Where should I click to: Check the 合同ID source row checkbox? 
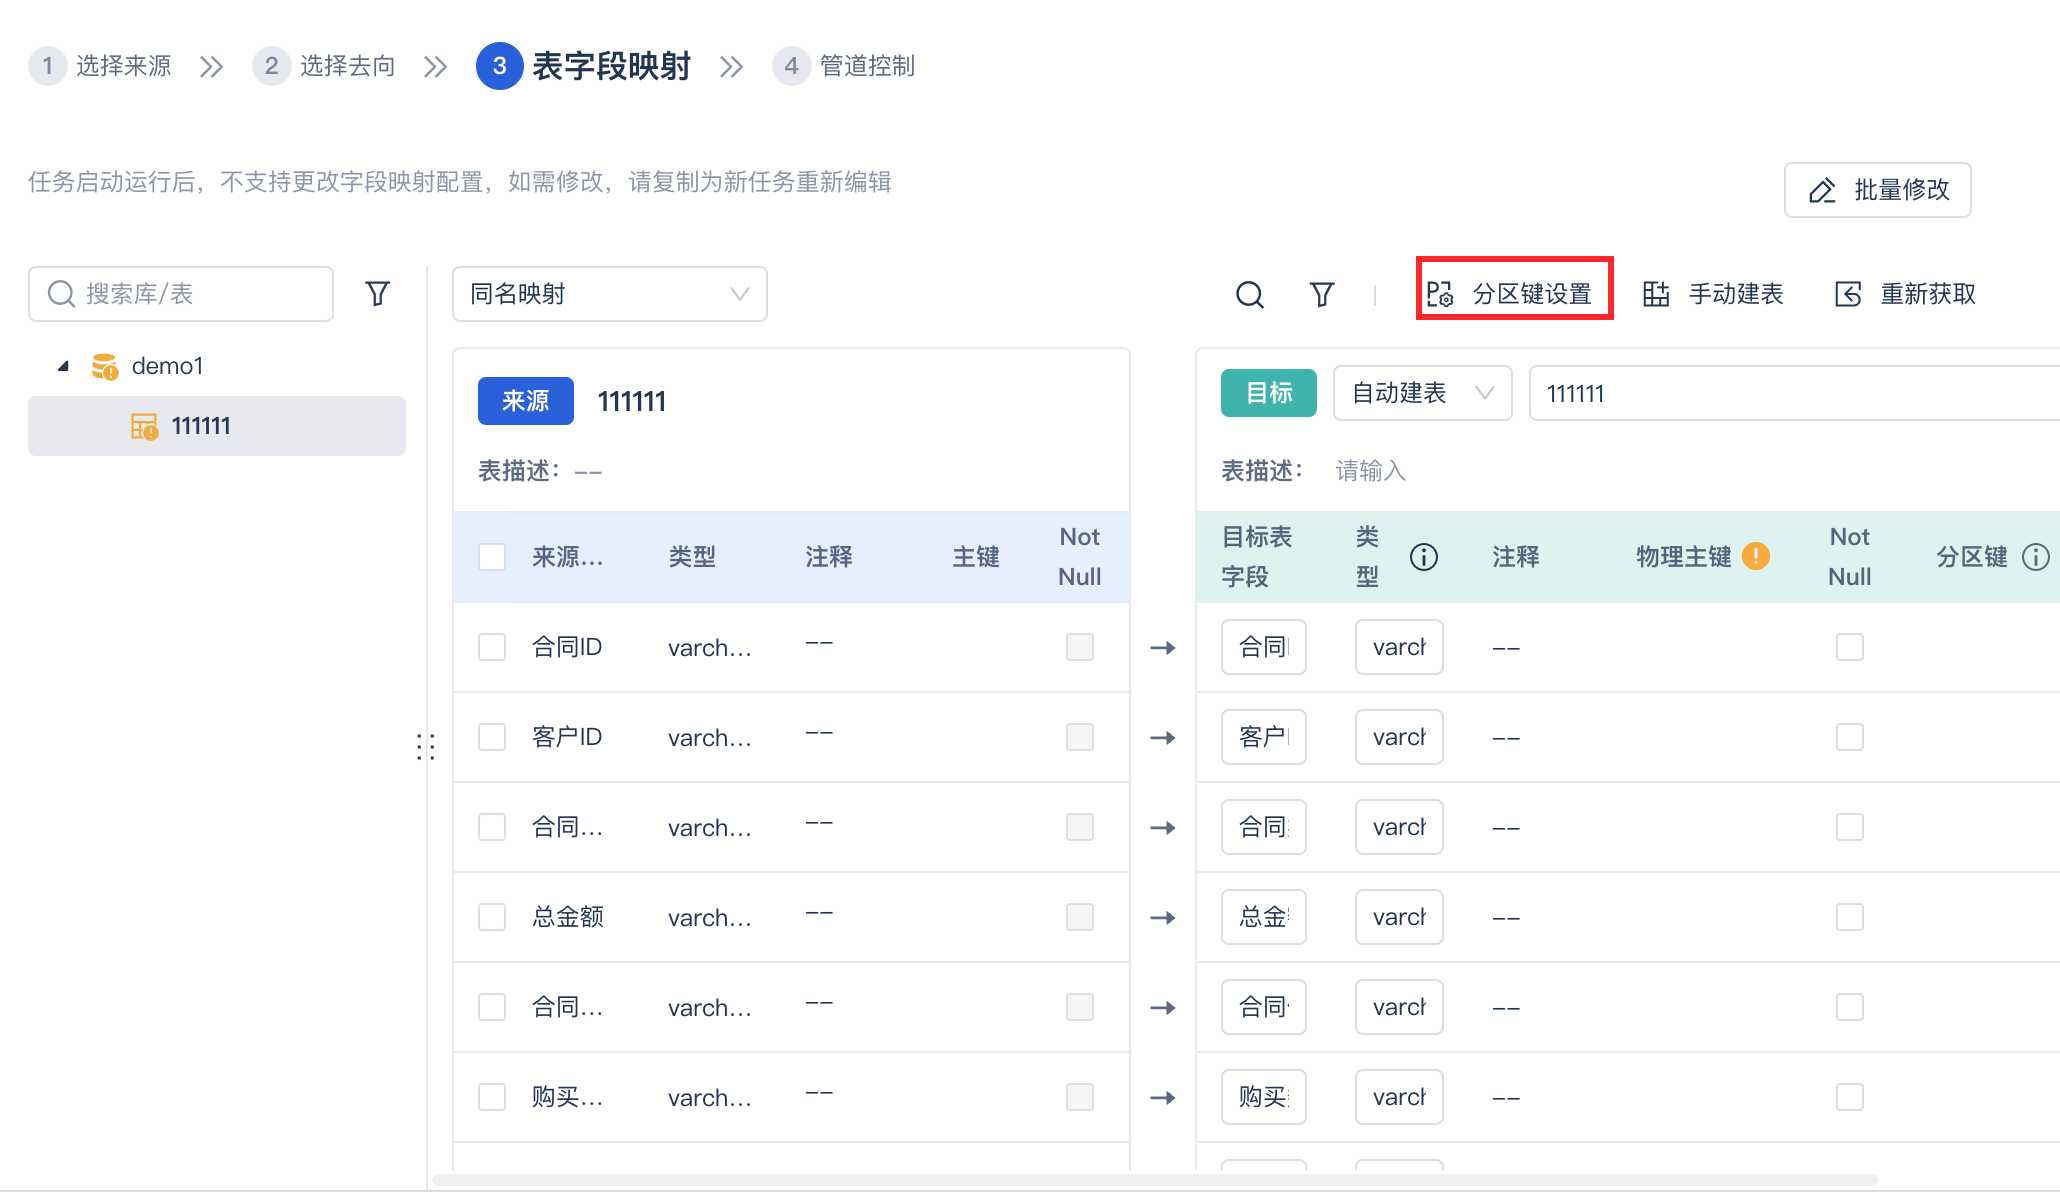[x=492, y=647]
